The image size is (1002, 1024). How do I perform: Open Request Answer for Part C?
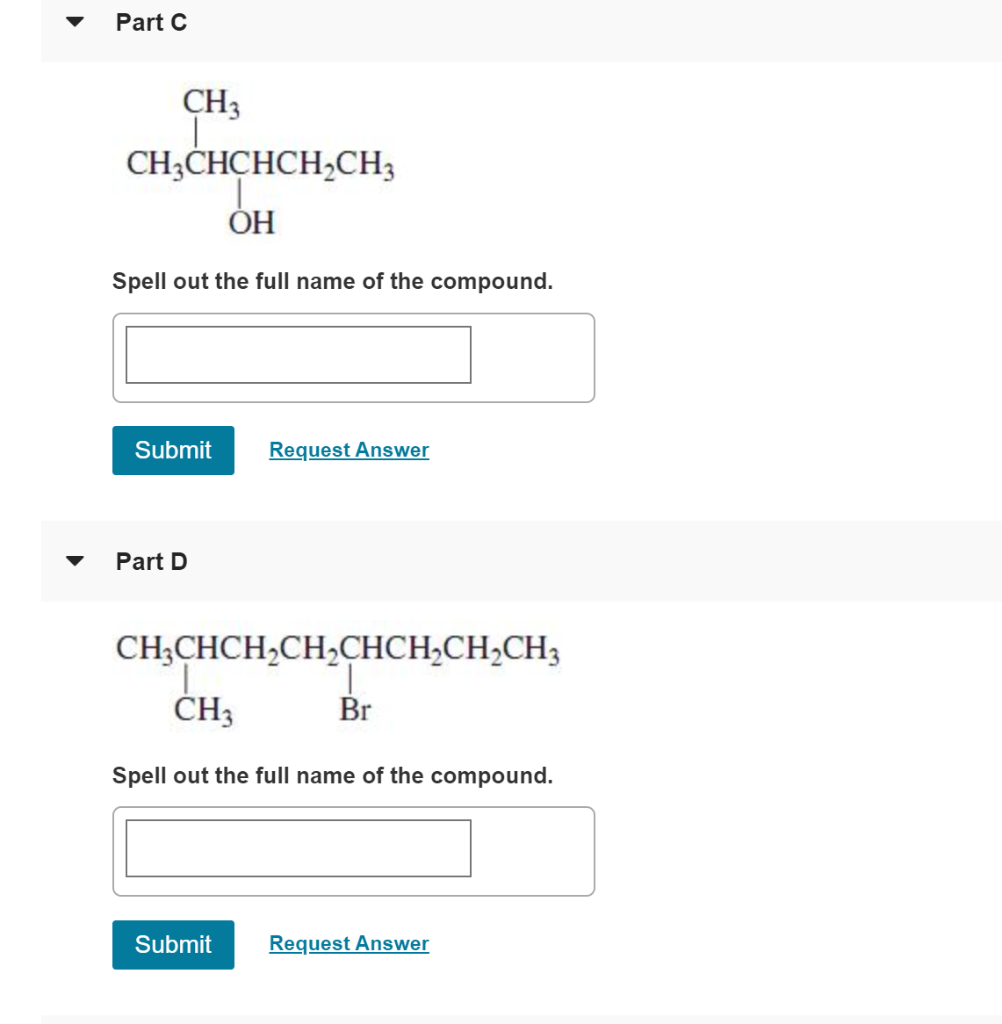(x=348, y=450)
